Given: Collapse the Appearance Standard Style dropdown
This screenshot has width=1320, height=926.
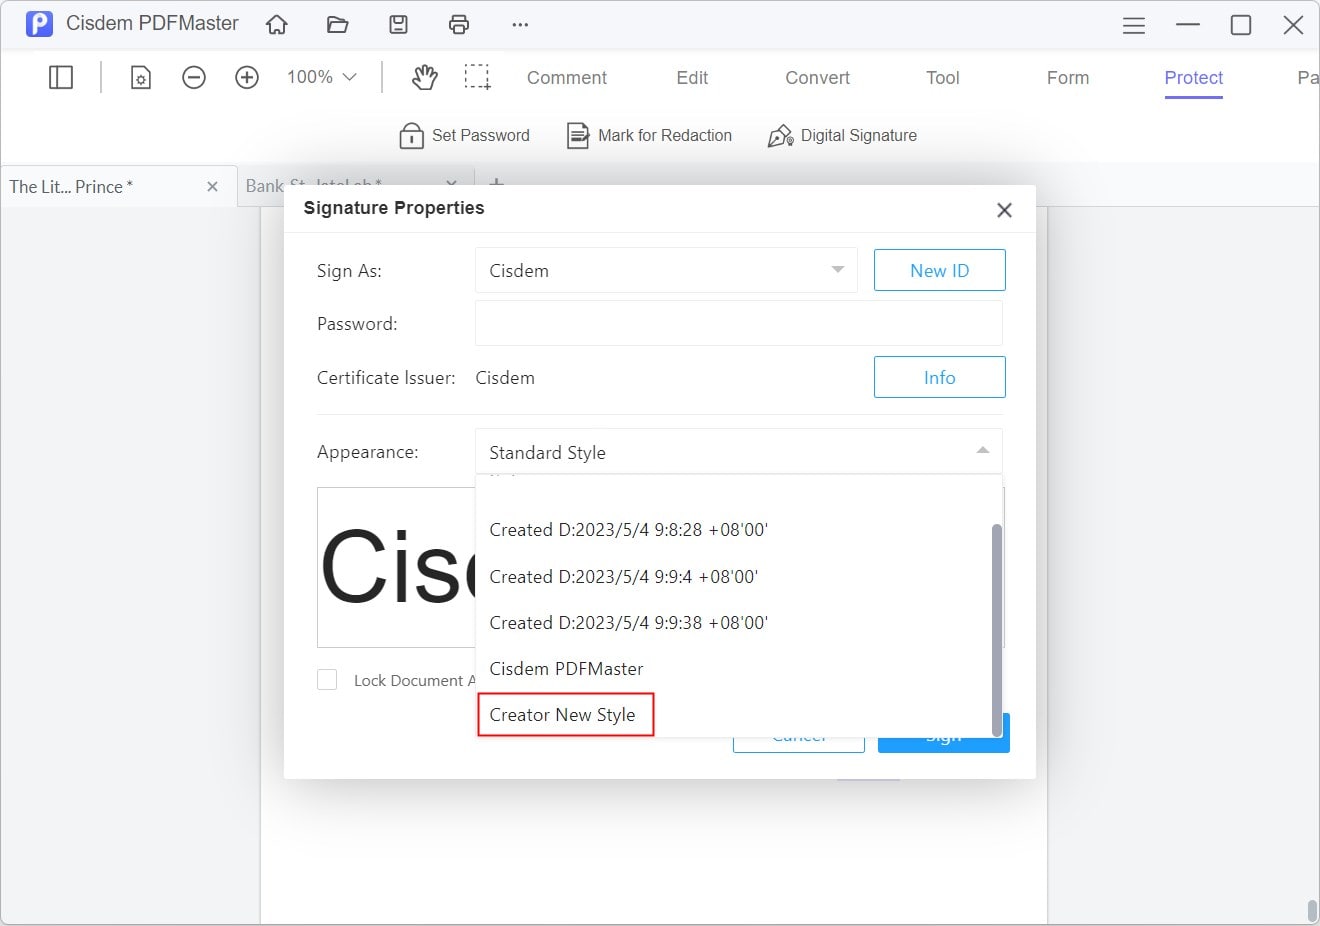Looking at the screenshot, I should (x=982, y=452).
